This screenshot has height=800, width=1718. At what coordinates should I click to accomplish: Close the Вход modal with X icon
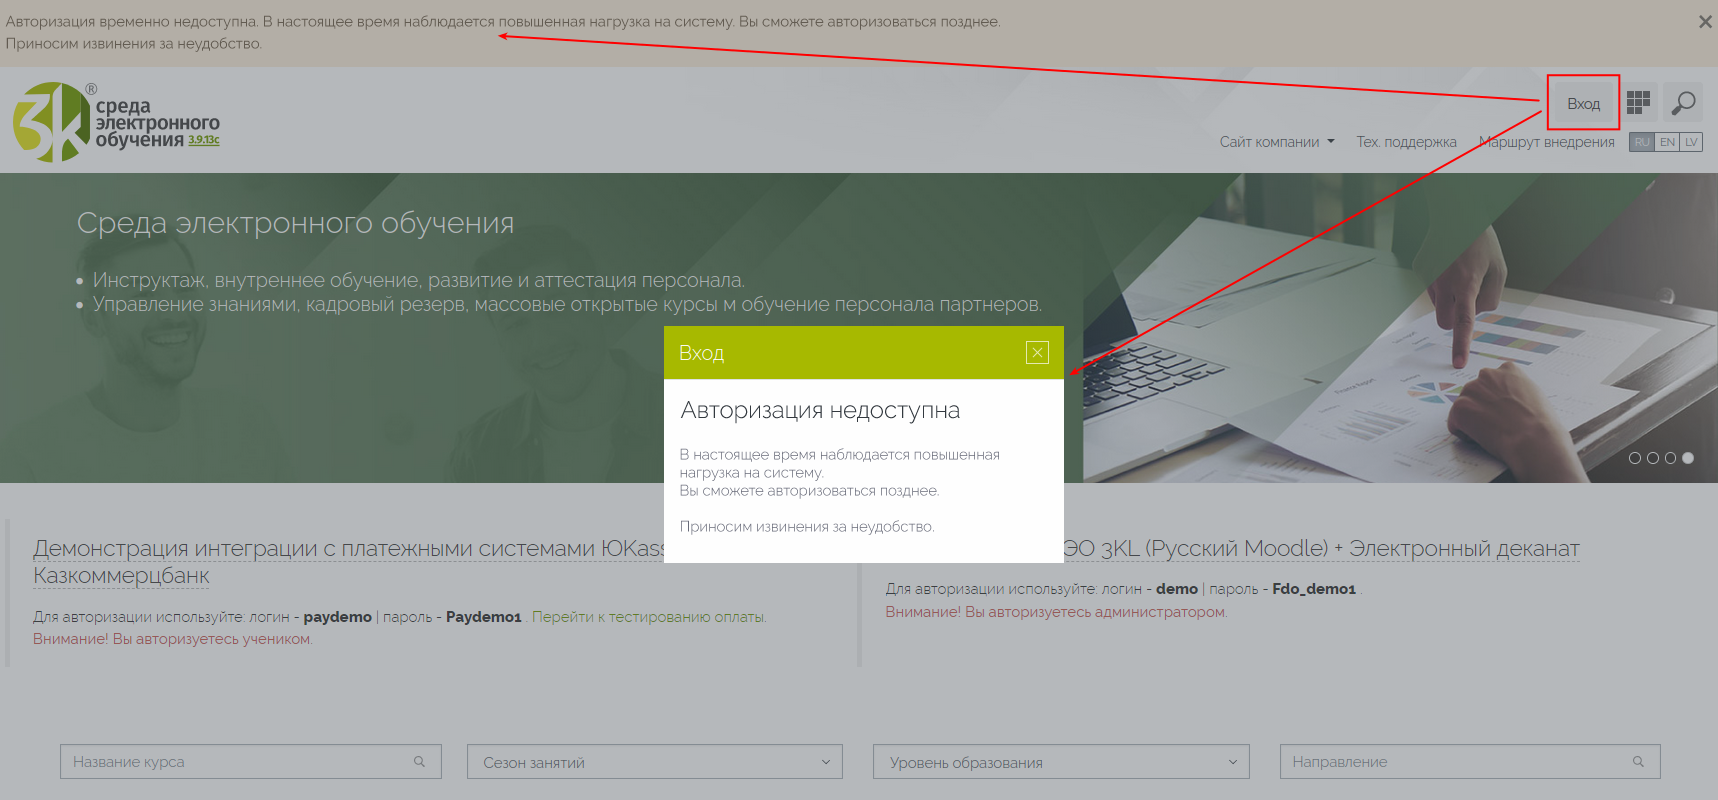coord(1037,352)
